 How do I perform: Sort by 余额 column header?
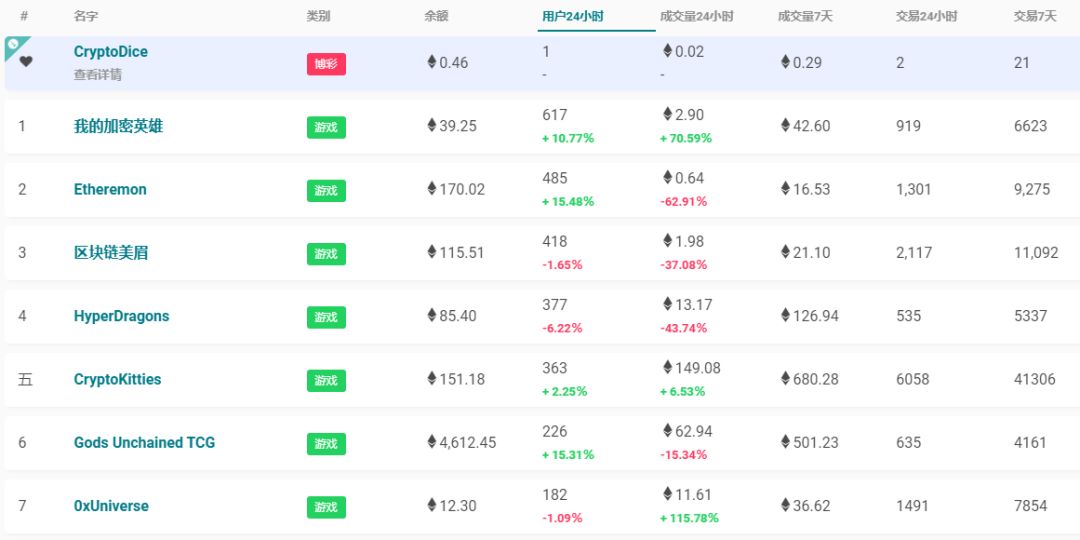coord(436,16)
